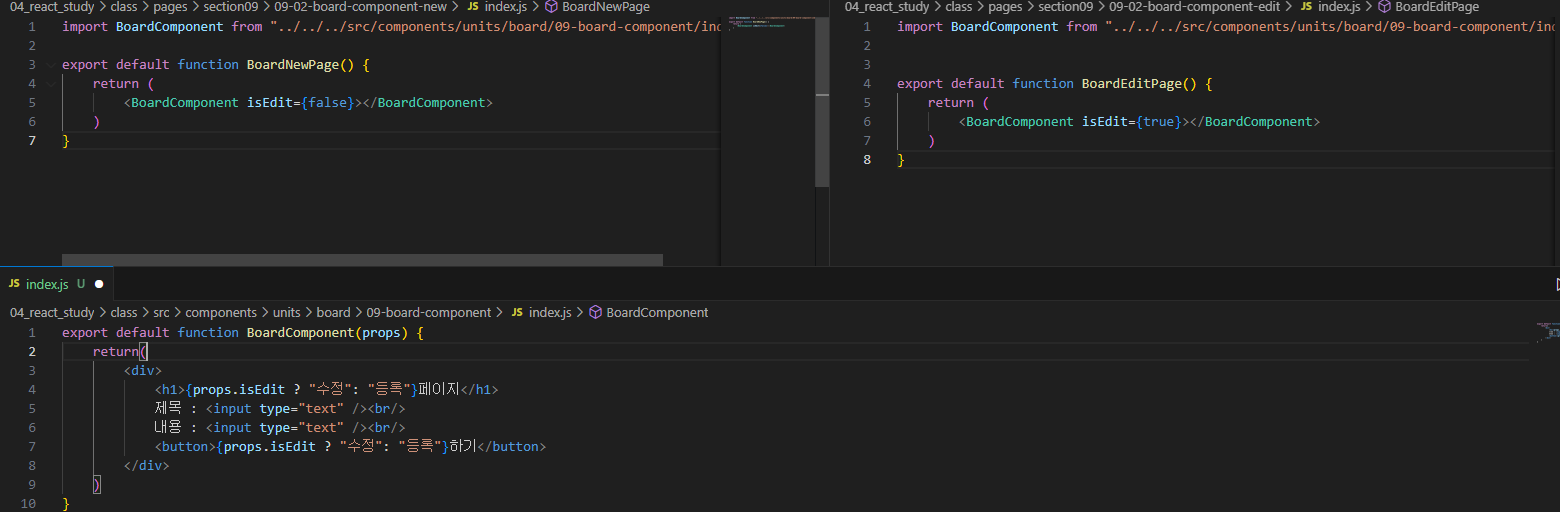Image resolution: width=1560 pixels, height=512 pixels.
Task: Click the return( line in BoardComponent editor
Action: pos(120,352)
